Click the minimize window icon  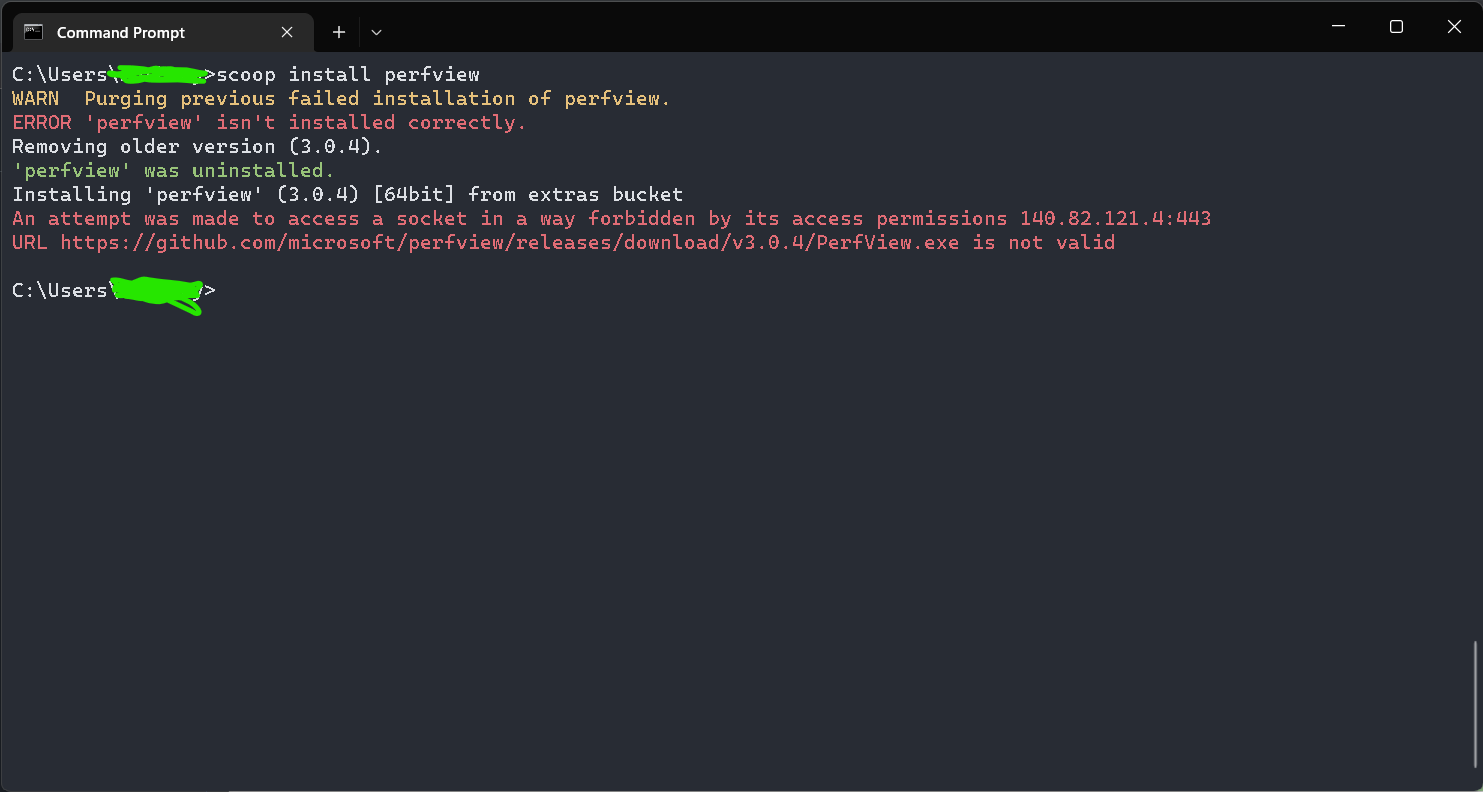pyautogui.click(x=1338, y=26)
